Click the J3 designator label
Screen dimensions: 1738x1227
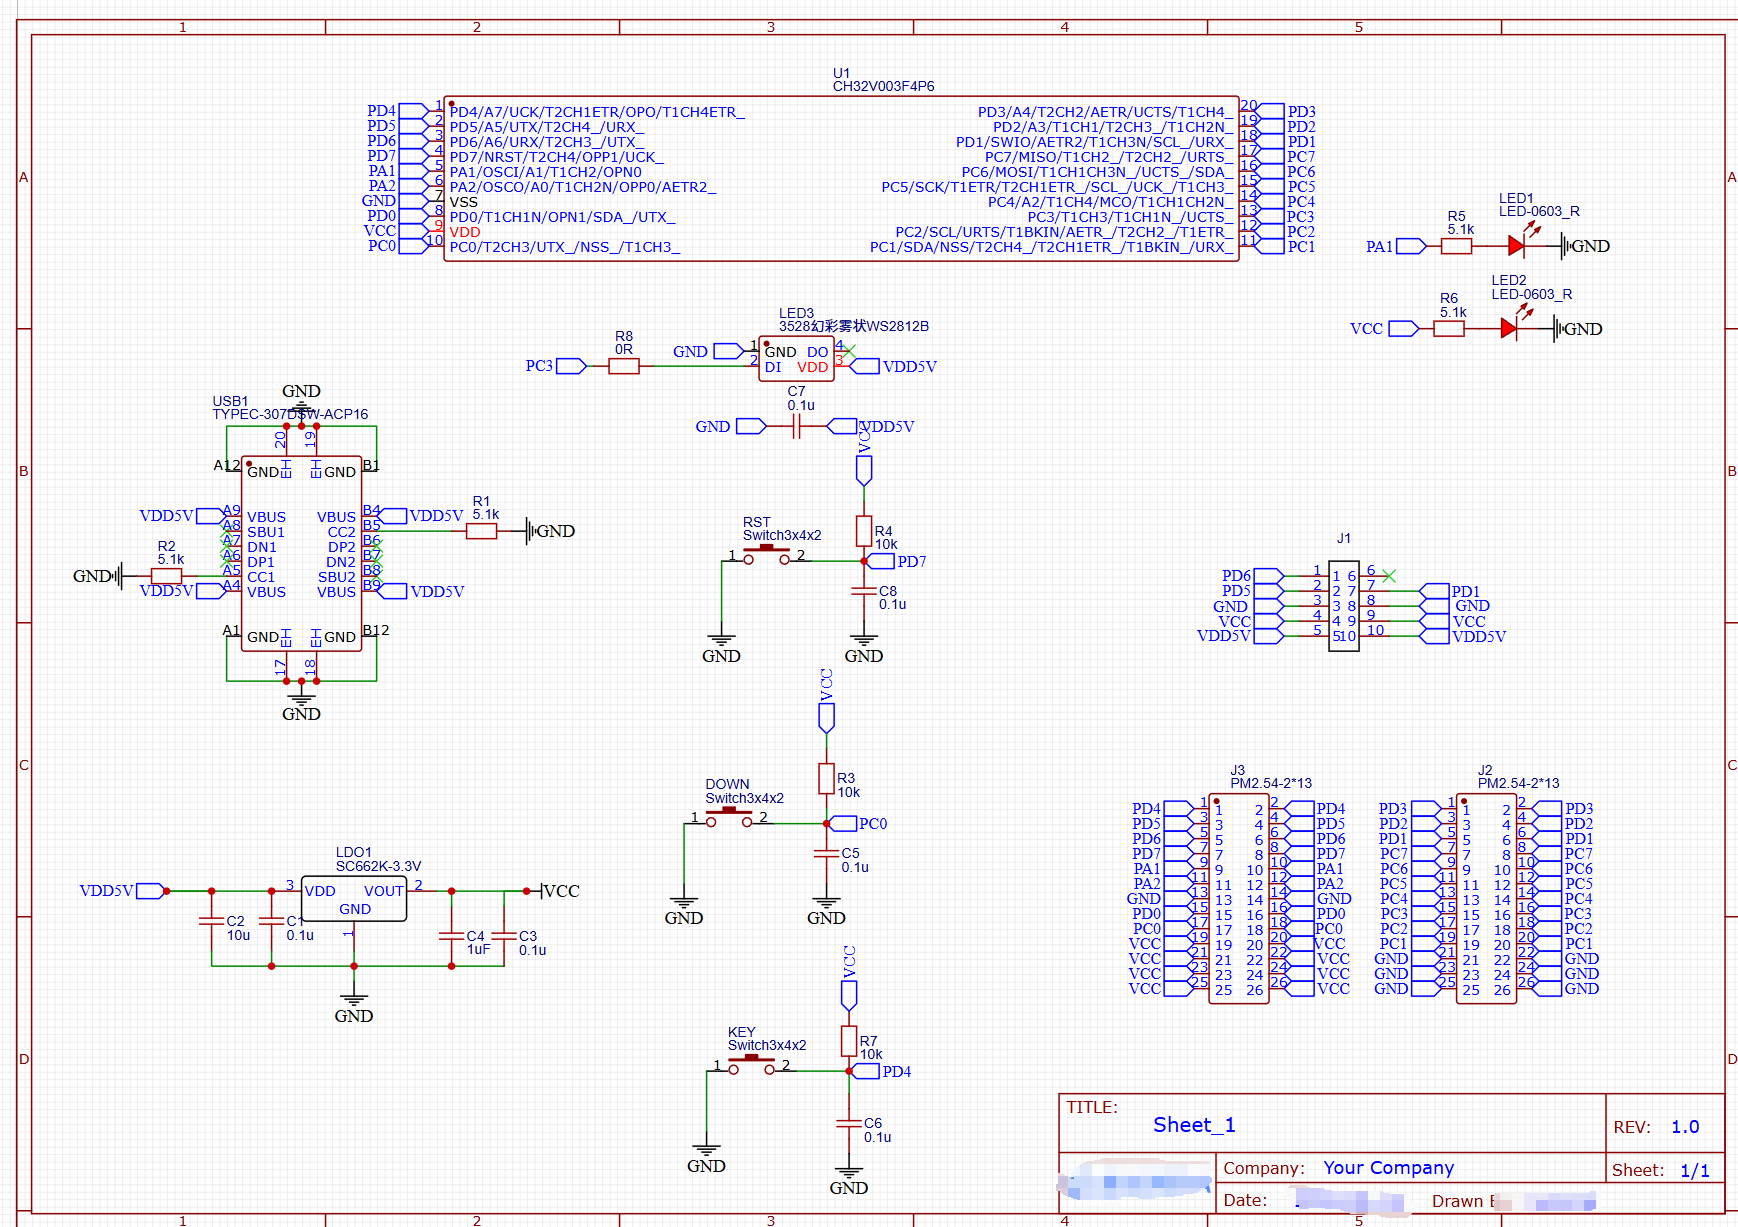[x=1237, y=770]
